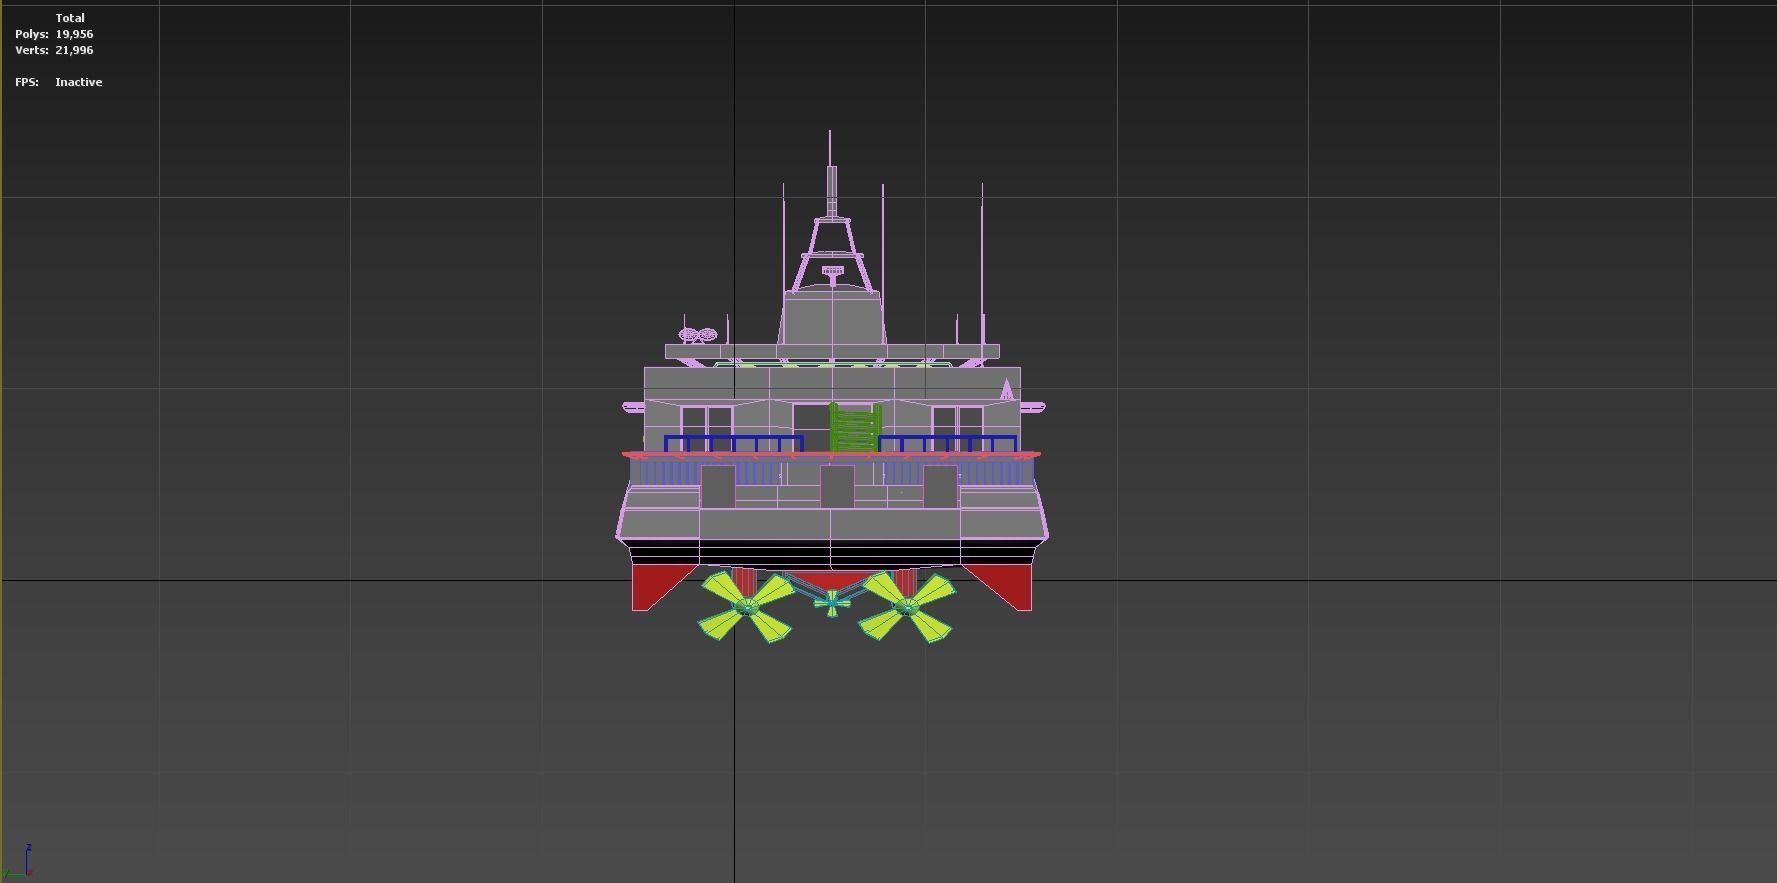This screenshot has height=883, width=1777.
Task: Select the twin satellite dishes on the roof
Action: point(698,335)
